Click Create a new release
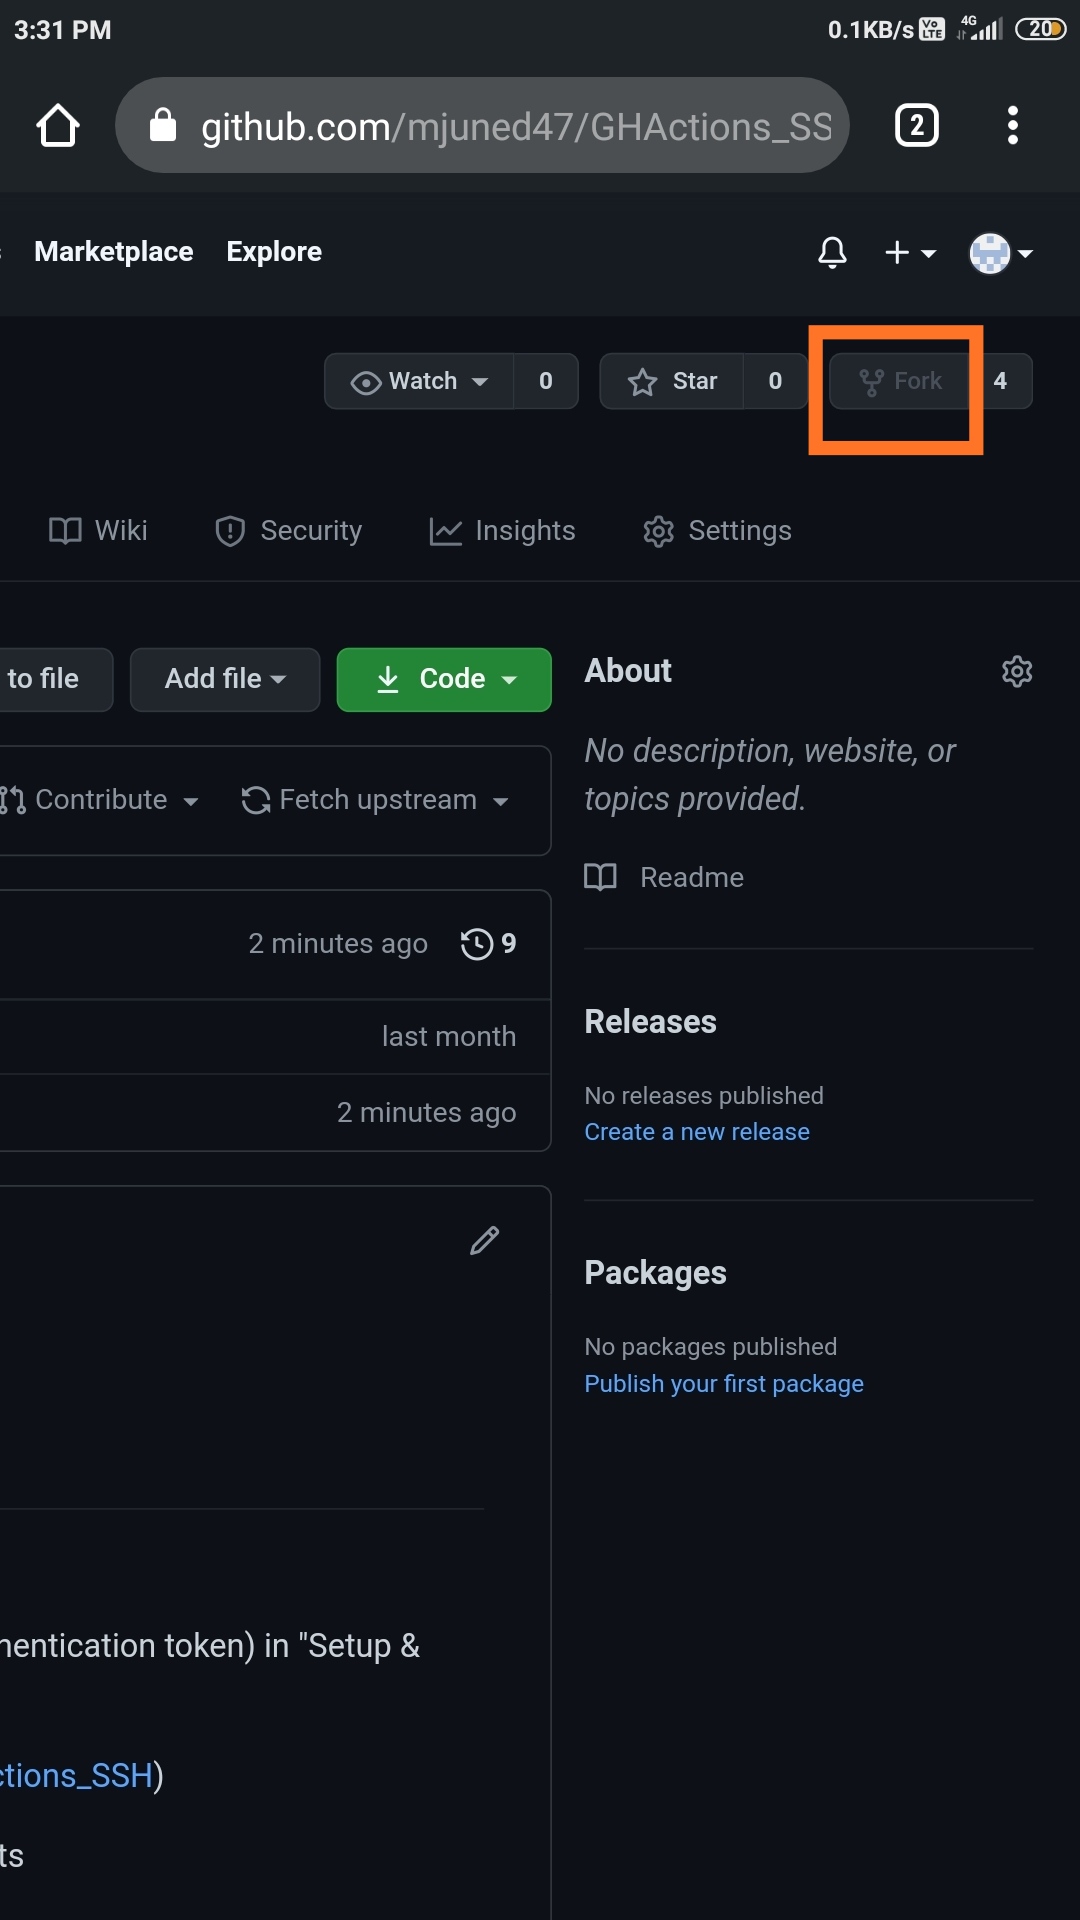 click(x=697, y=1132)
